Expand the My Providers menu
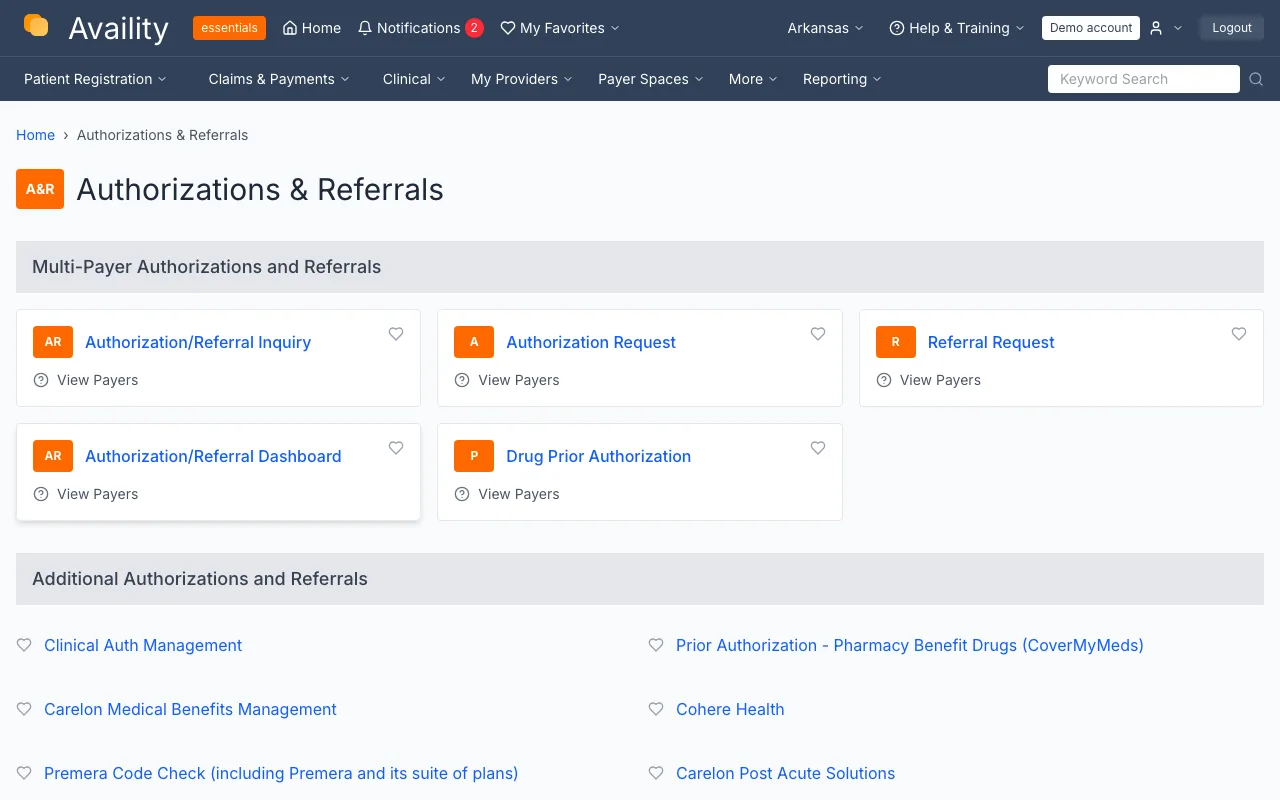This screenshot has height=800, width=1280. [x=522, y=79]
